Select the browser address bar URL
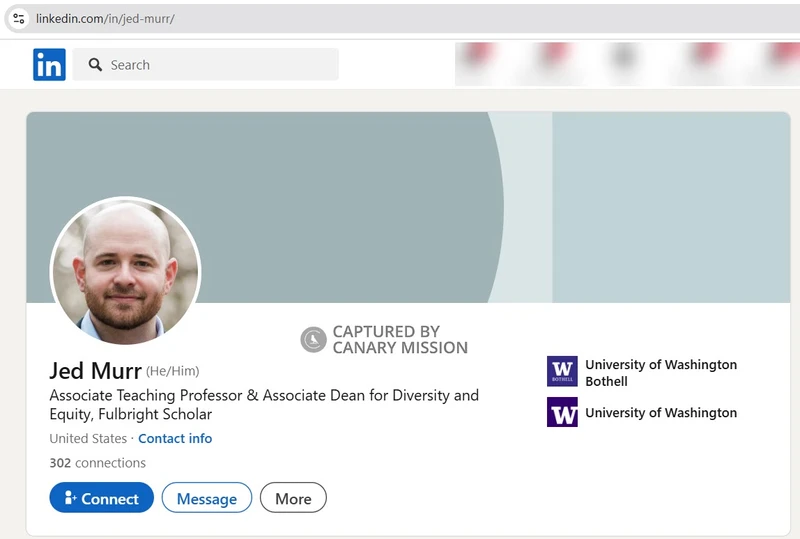 click(x=105, y=18)
